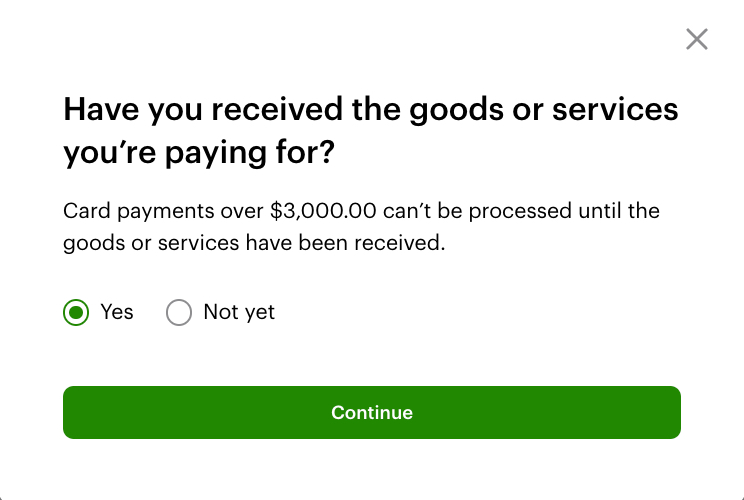744x500 pixels.
Task: Submit the answer with Continue
Action: pos(372,413)
